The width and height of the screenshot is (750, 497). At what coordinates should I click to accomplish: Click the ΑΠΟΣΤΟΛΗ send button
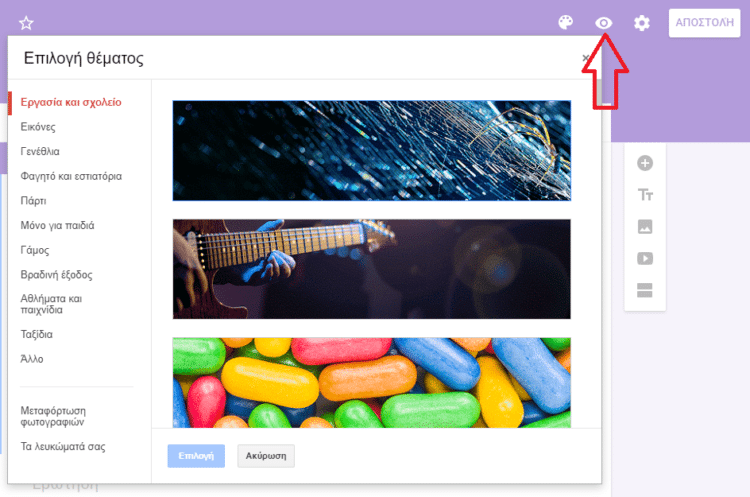coord(704,22)
